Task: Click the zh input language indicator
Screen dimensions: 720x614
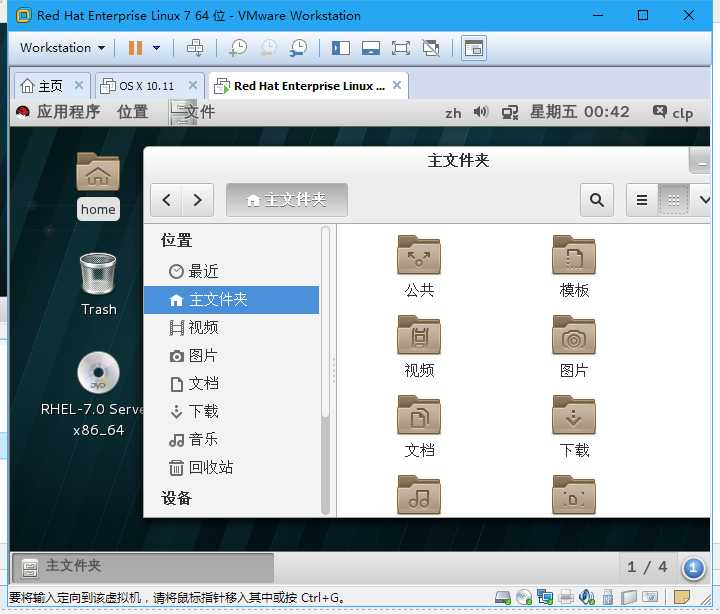Action: [453, 113]
